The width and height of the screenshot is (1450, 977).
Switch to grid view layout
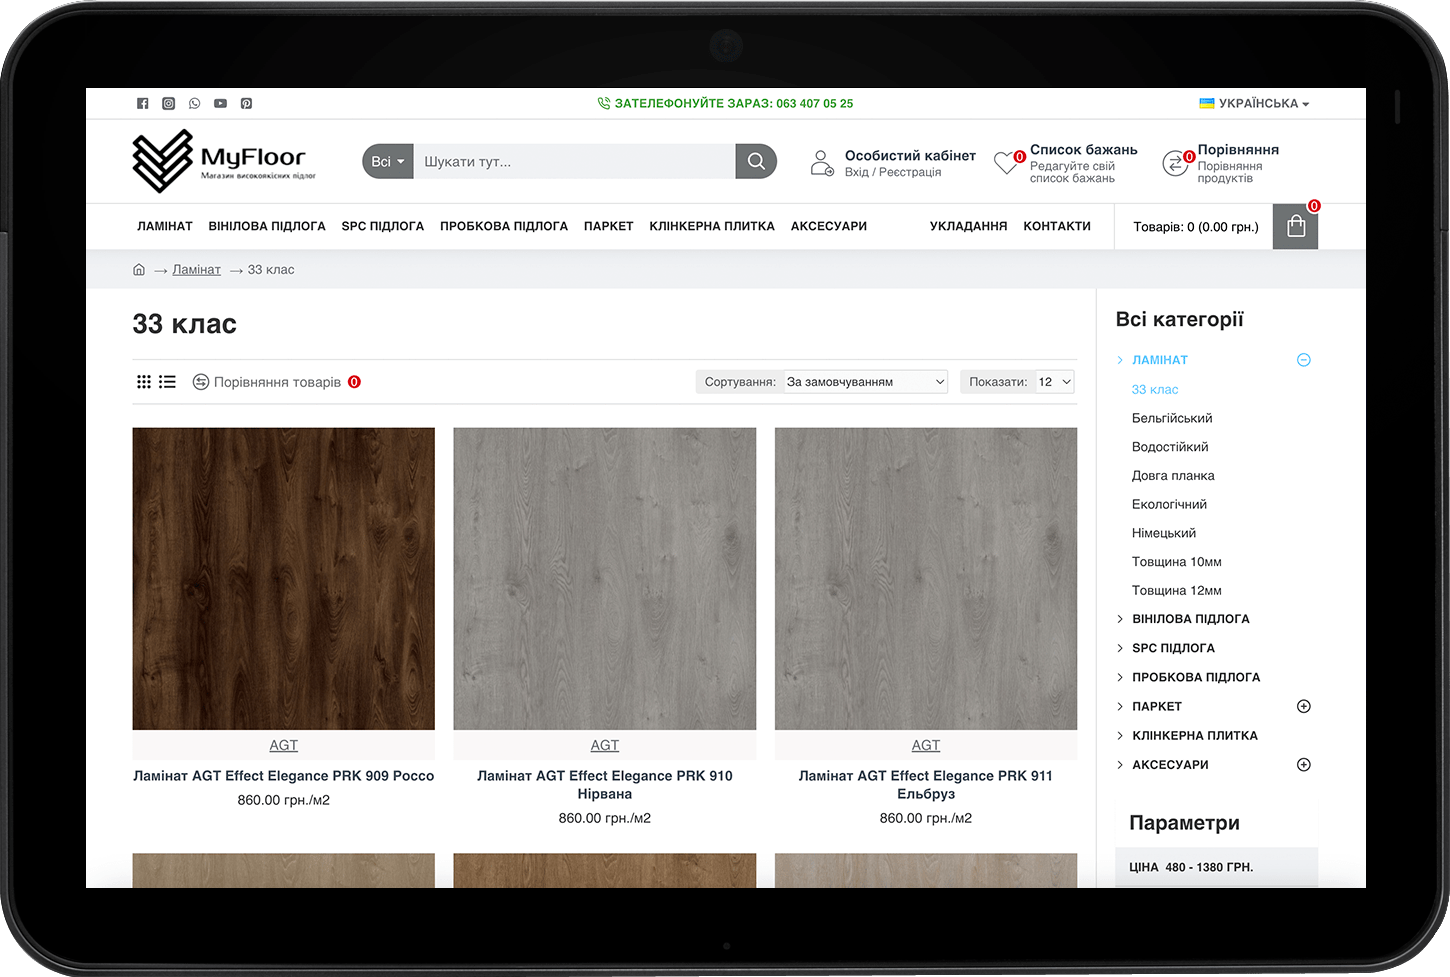point(144,382)
